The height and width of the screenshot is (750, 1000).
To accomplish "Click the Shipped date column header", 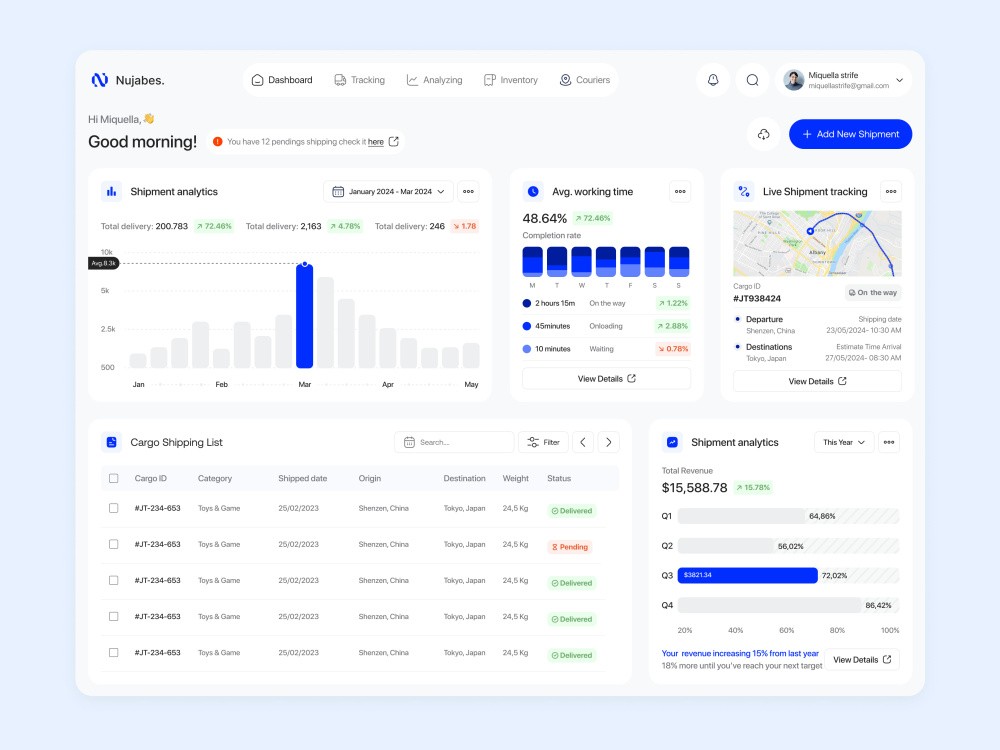I will click(x=302, y=478).
